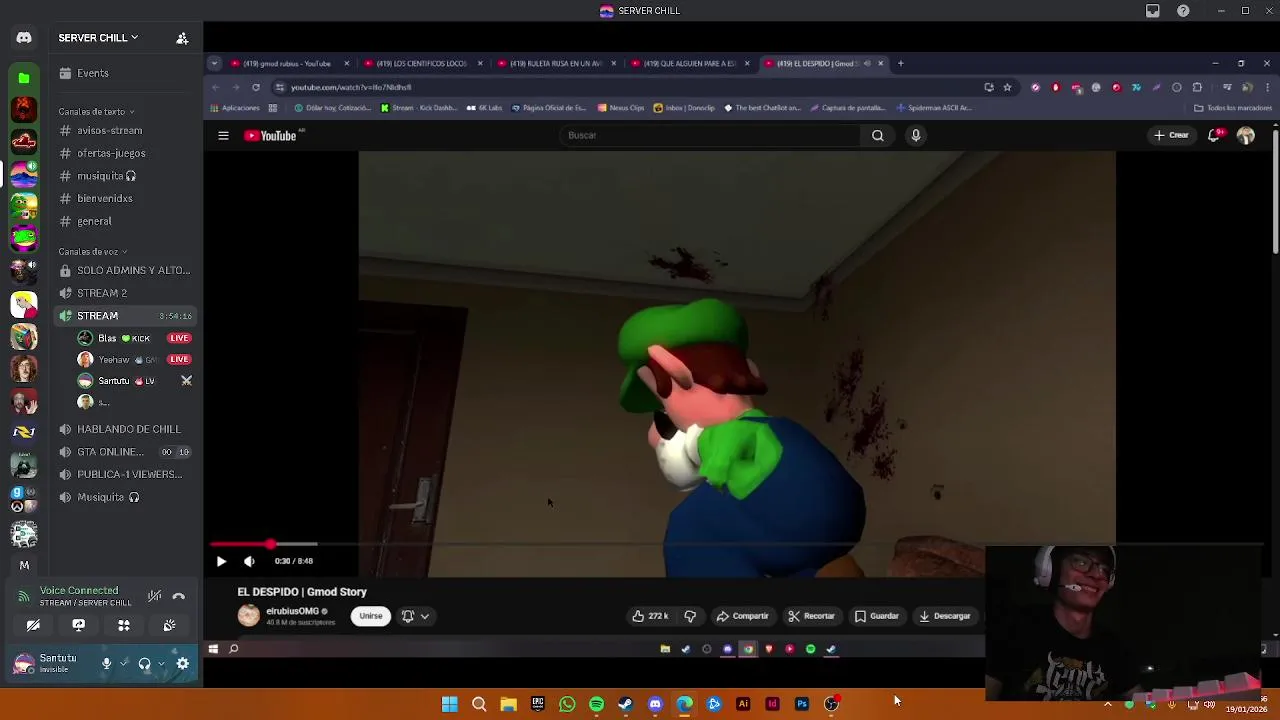This screenshot has width=1280, height=720.
Task: Open Discord activities launcher icon
Action: pyautogui.click(x=124, y=626)
